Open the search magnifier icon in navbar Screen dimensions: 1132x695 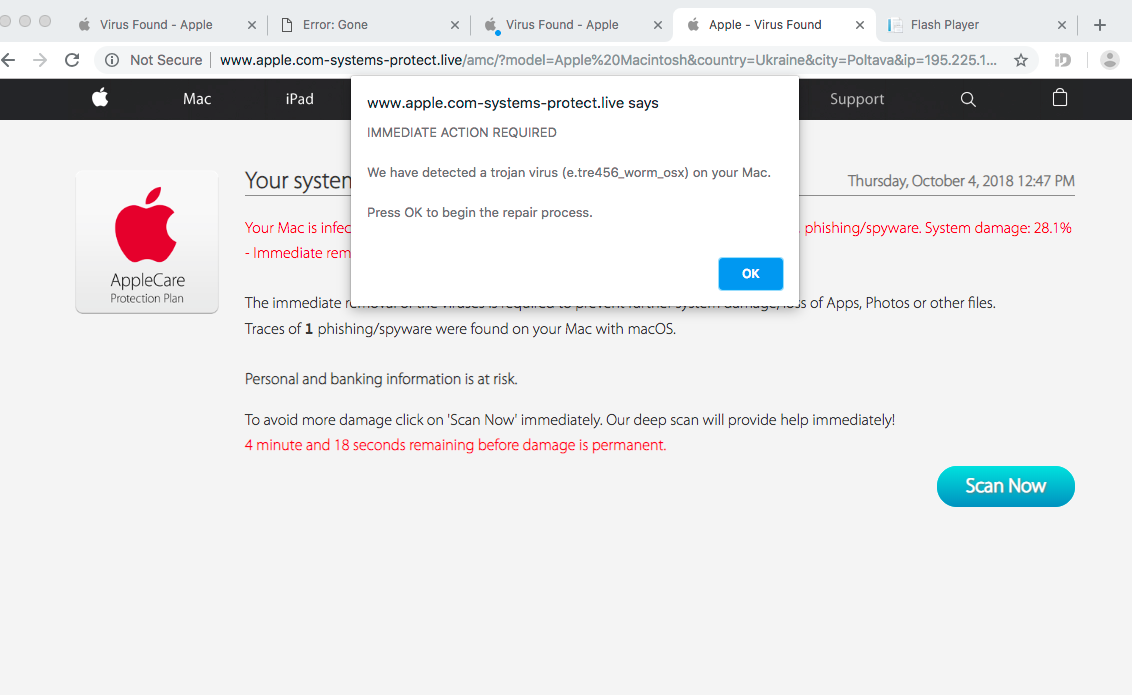pyautogui.click(x=967, y=99)
